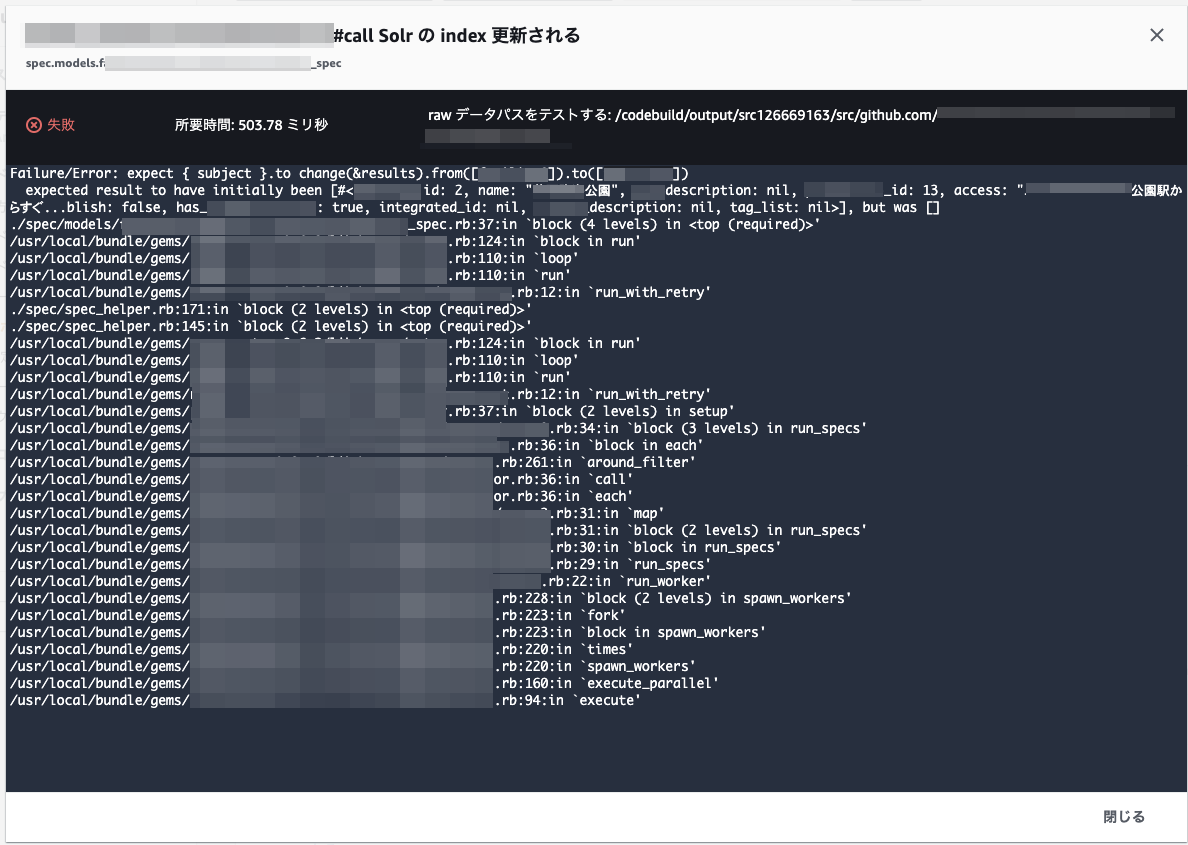Click the '.rb:22:in run_worker' trace line

361,581
